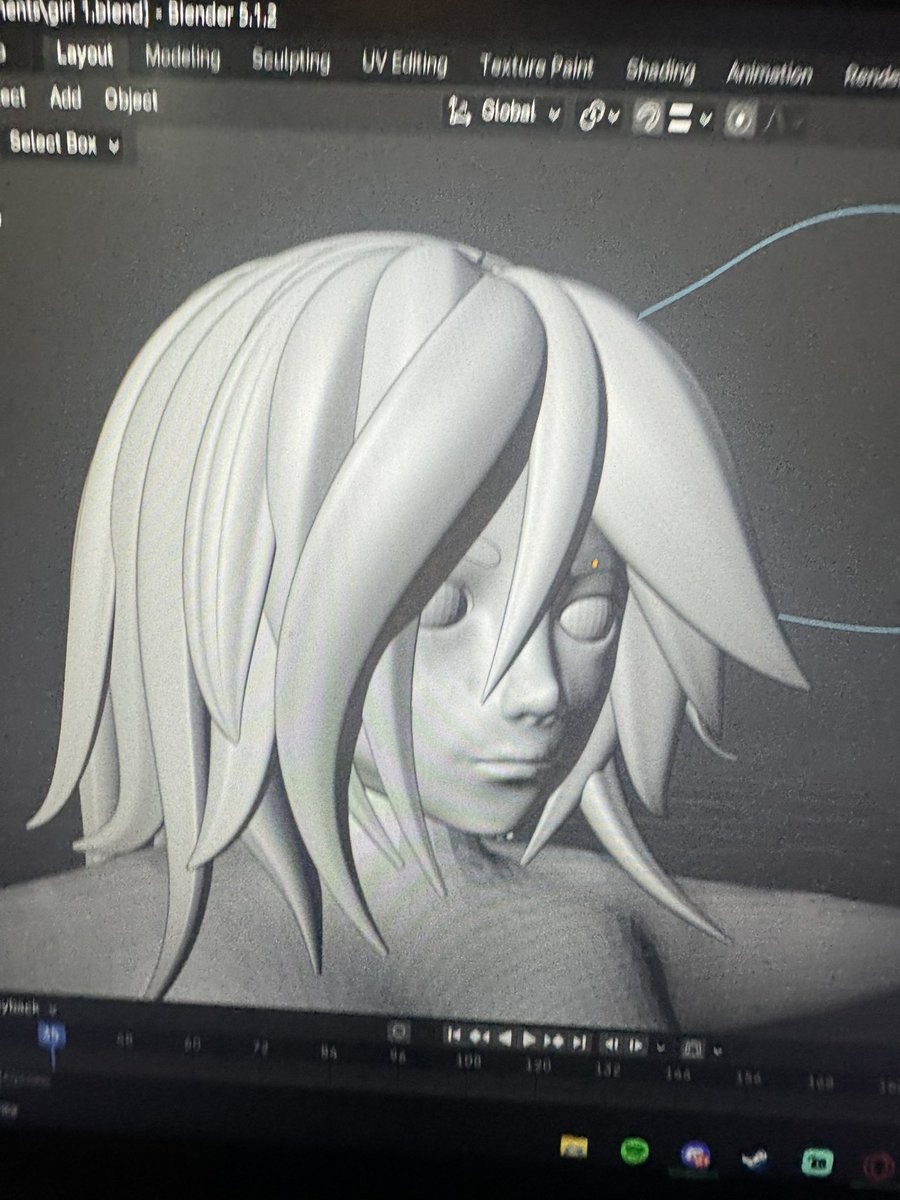Screen dimensions: 900x1200
Task: Jump to next keyframe
Action: click(554, 1041)
